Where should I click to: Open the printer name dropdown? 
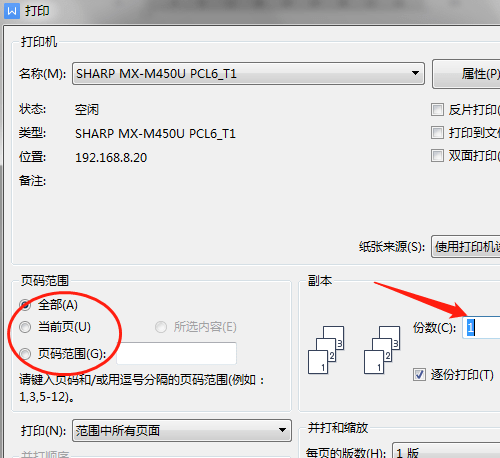[248, 73]
